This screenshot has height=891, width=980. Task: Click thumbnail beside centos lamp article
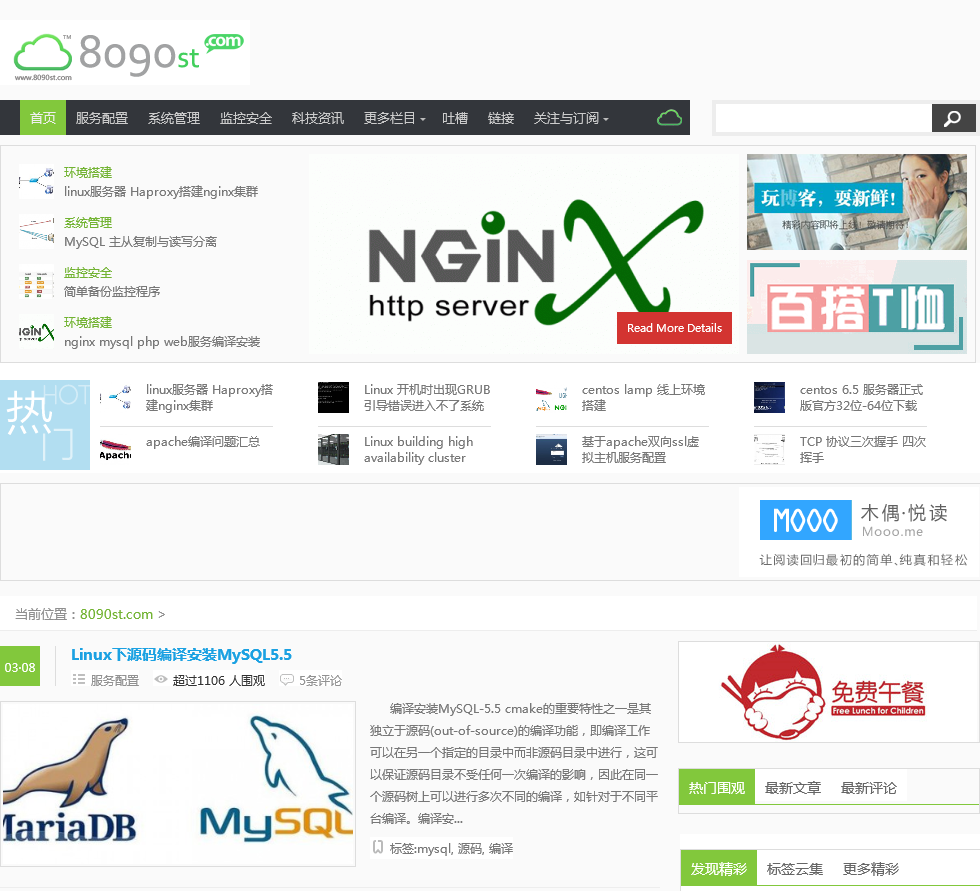pos(551,397)
